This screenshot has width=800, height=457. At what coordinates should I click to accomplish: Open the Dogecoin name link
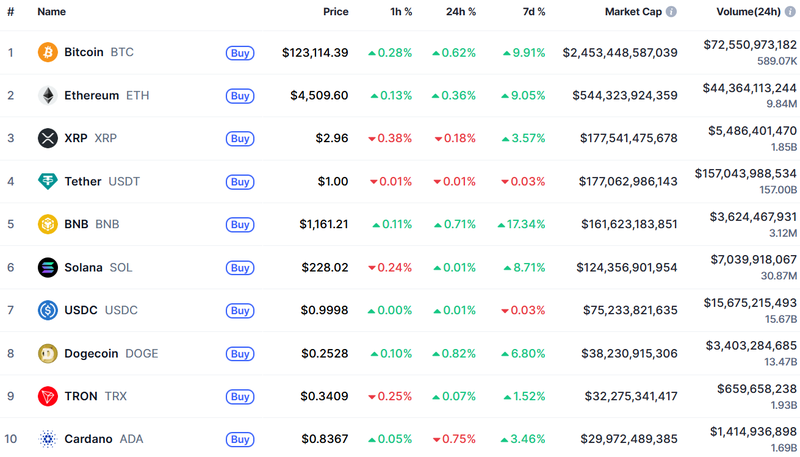(x=92, y=353)
